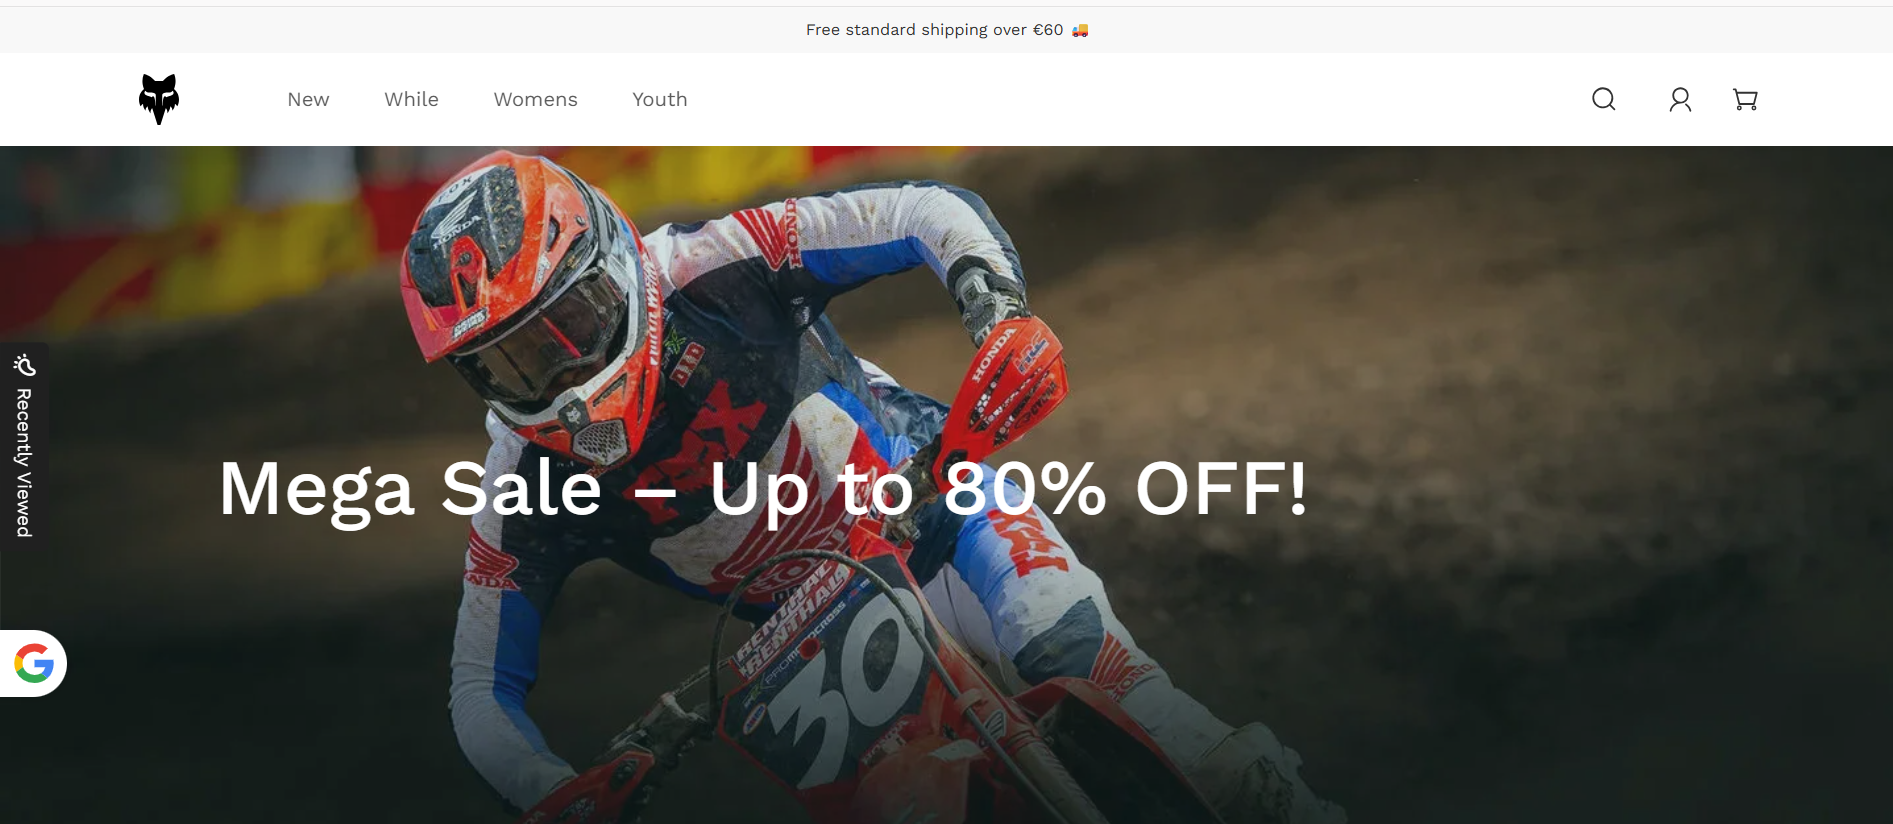
Task: Open the While menu item
Action: 411,99
